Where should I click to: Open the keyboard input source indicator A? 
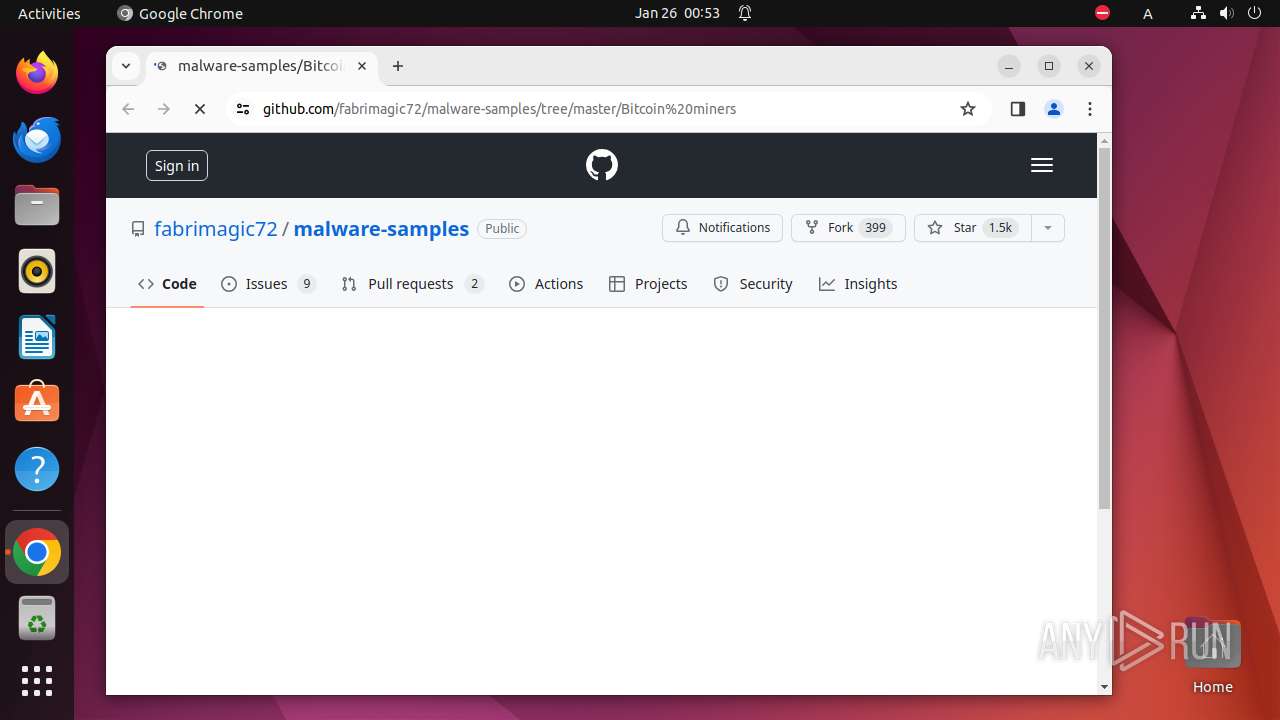click(1148, 13)
